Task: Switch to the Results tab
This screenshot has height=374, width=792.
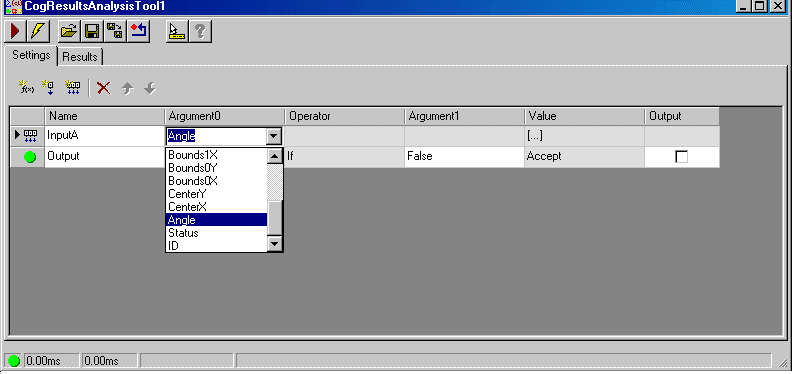Action: click(80, 57)
